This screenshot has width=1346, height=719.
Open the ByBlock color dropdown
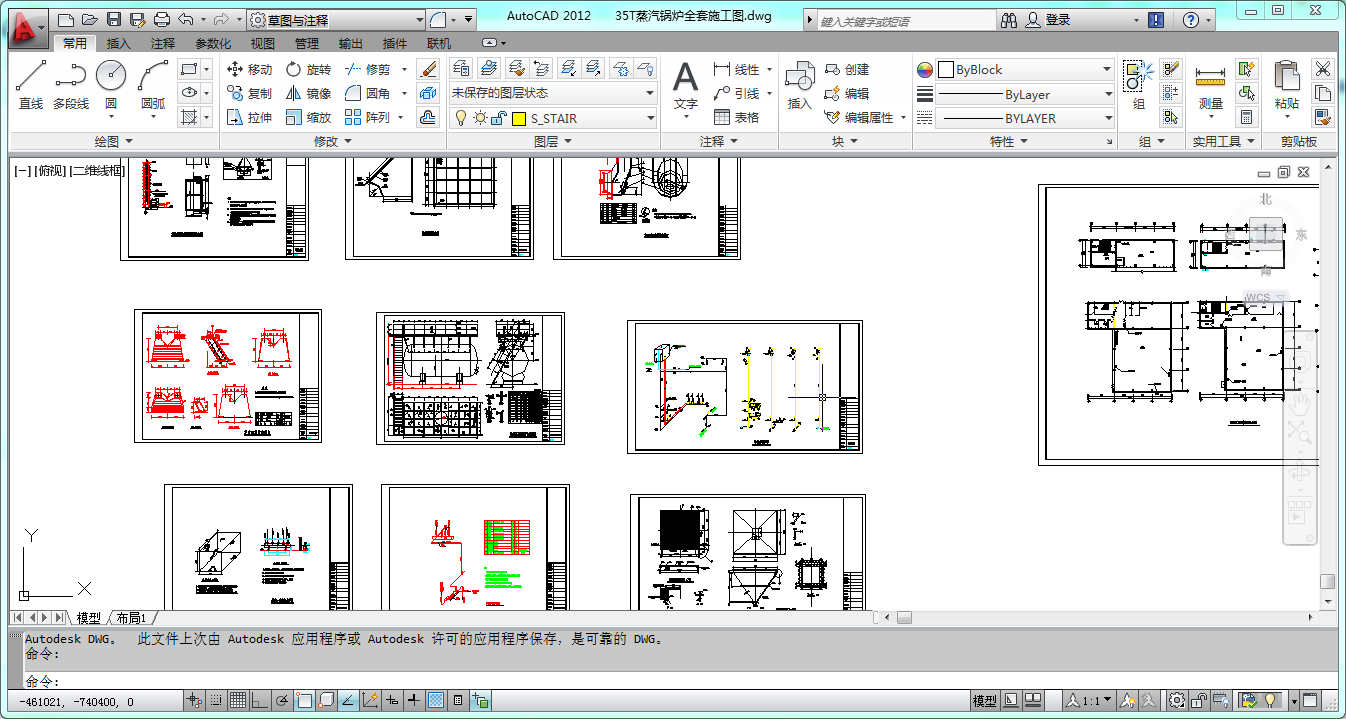(x=1024, y=70)
